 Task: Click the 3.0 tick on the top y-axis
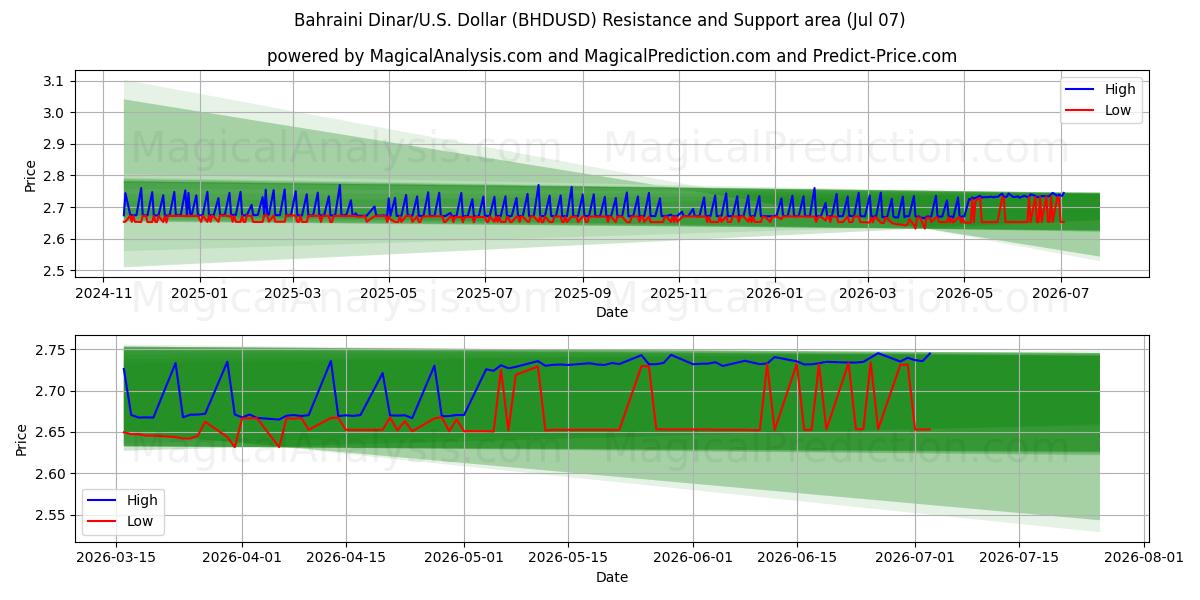(x=54, y=113)
